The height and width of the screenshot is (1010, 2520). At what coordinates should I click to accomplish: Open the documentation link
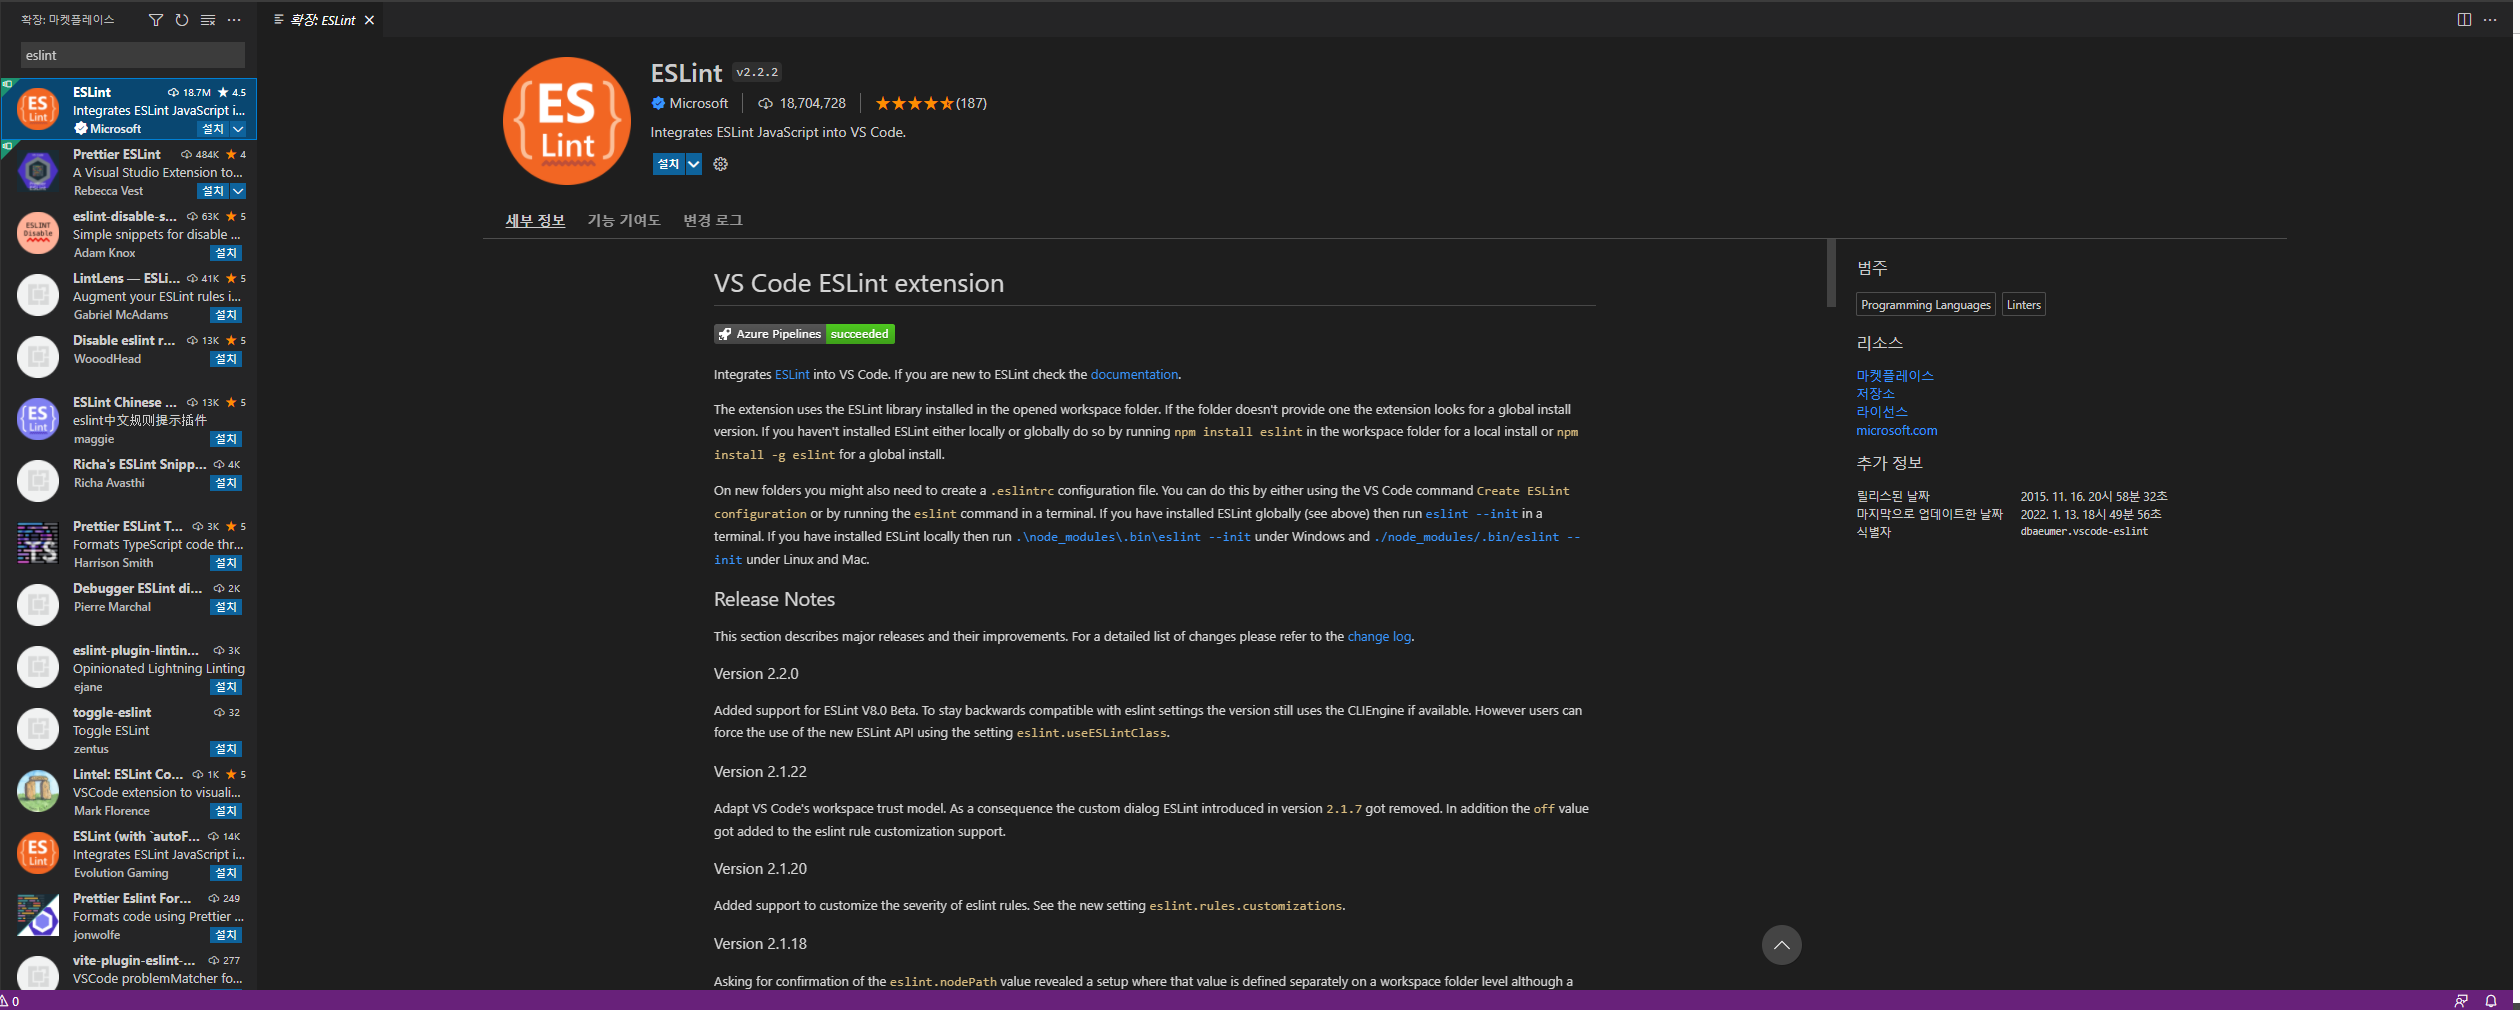coord(1134,374)
